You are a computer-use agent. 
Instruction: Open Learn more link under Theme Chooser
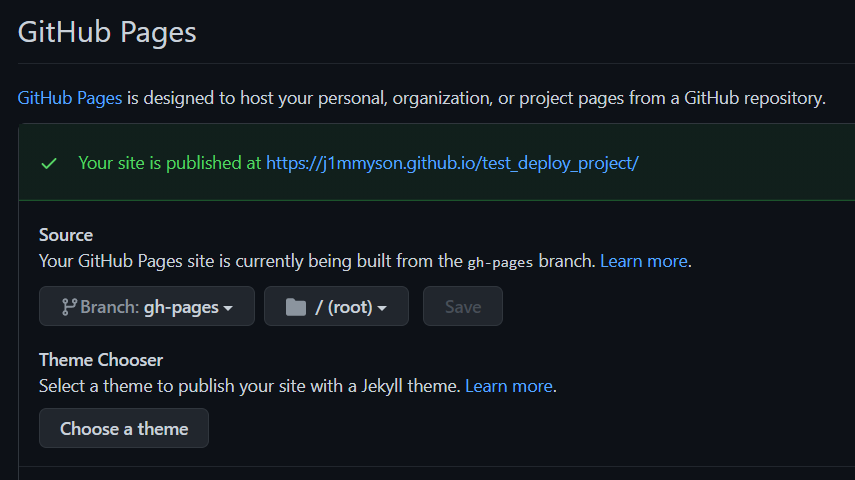click(509, 386)
